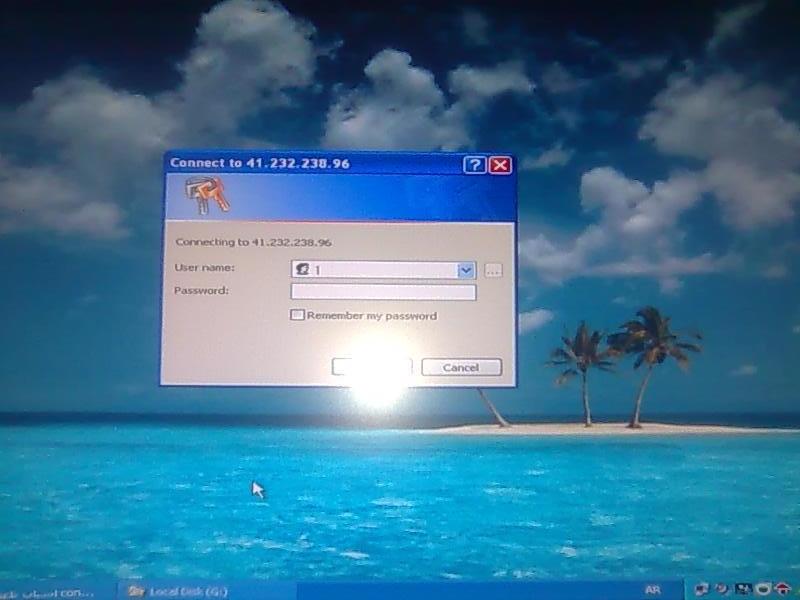800x600 pixels.
Task: Click the second system tray icon from left
Action: tap(722, 590)
